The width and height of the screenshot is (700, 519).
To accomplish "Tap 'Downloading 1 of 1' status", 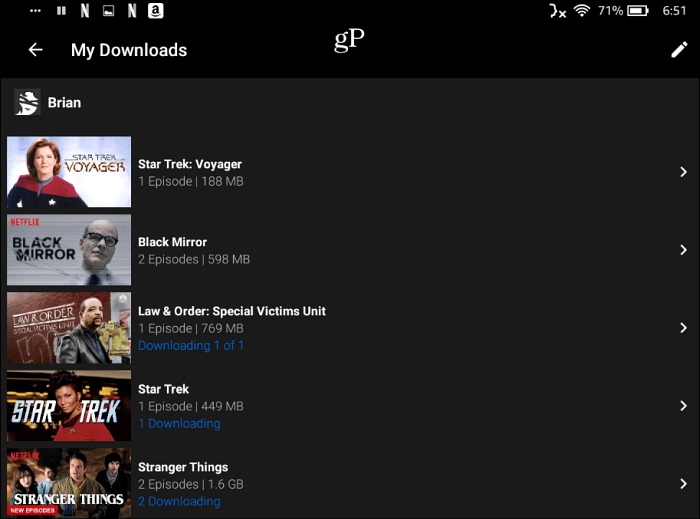I will [x=191, y=345].
